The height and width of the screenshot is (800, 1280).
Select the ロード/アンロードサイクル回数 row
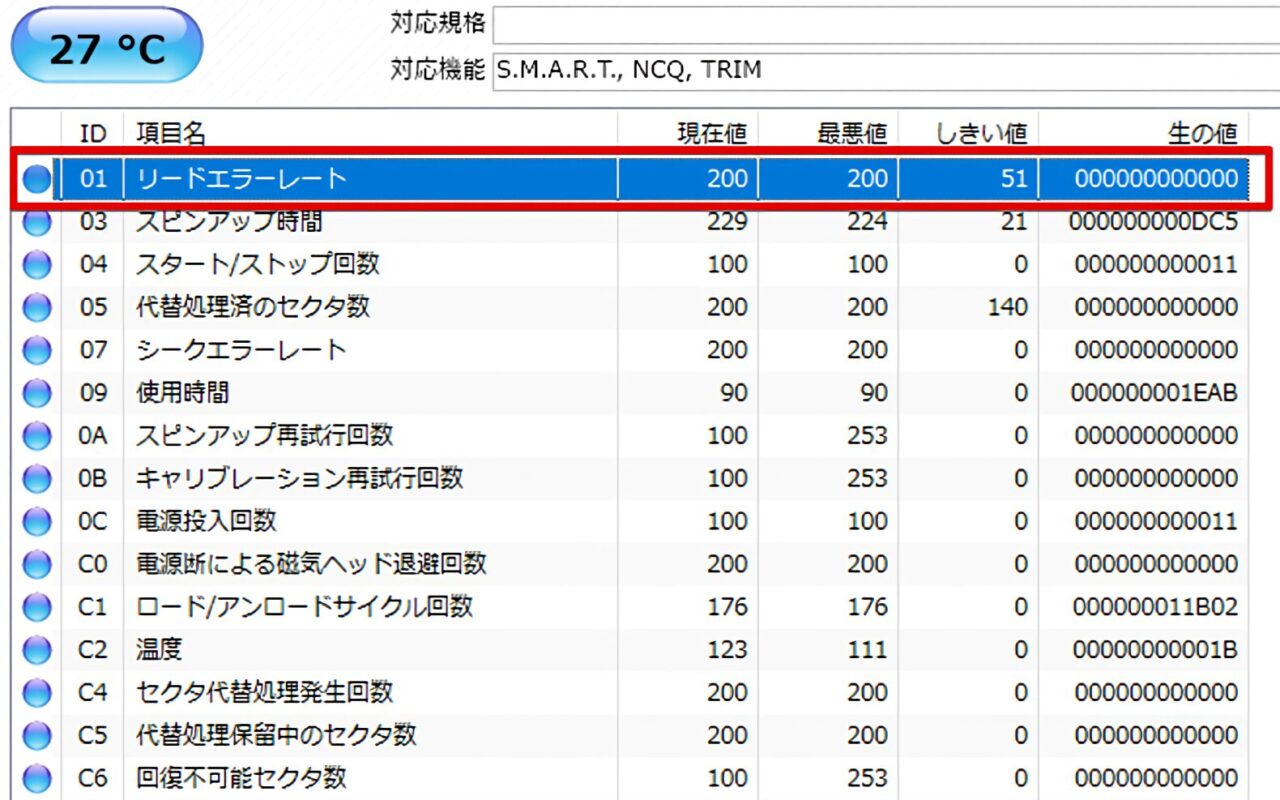[630, 608]
